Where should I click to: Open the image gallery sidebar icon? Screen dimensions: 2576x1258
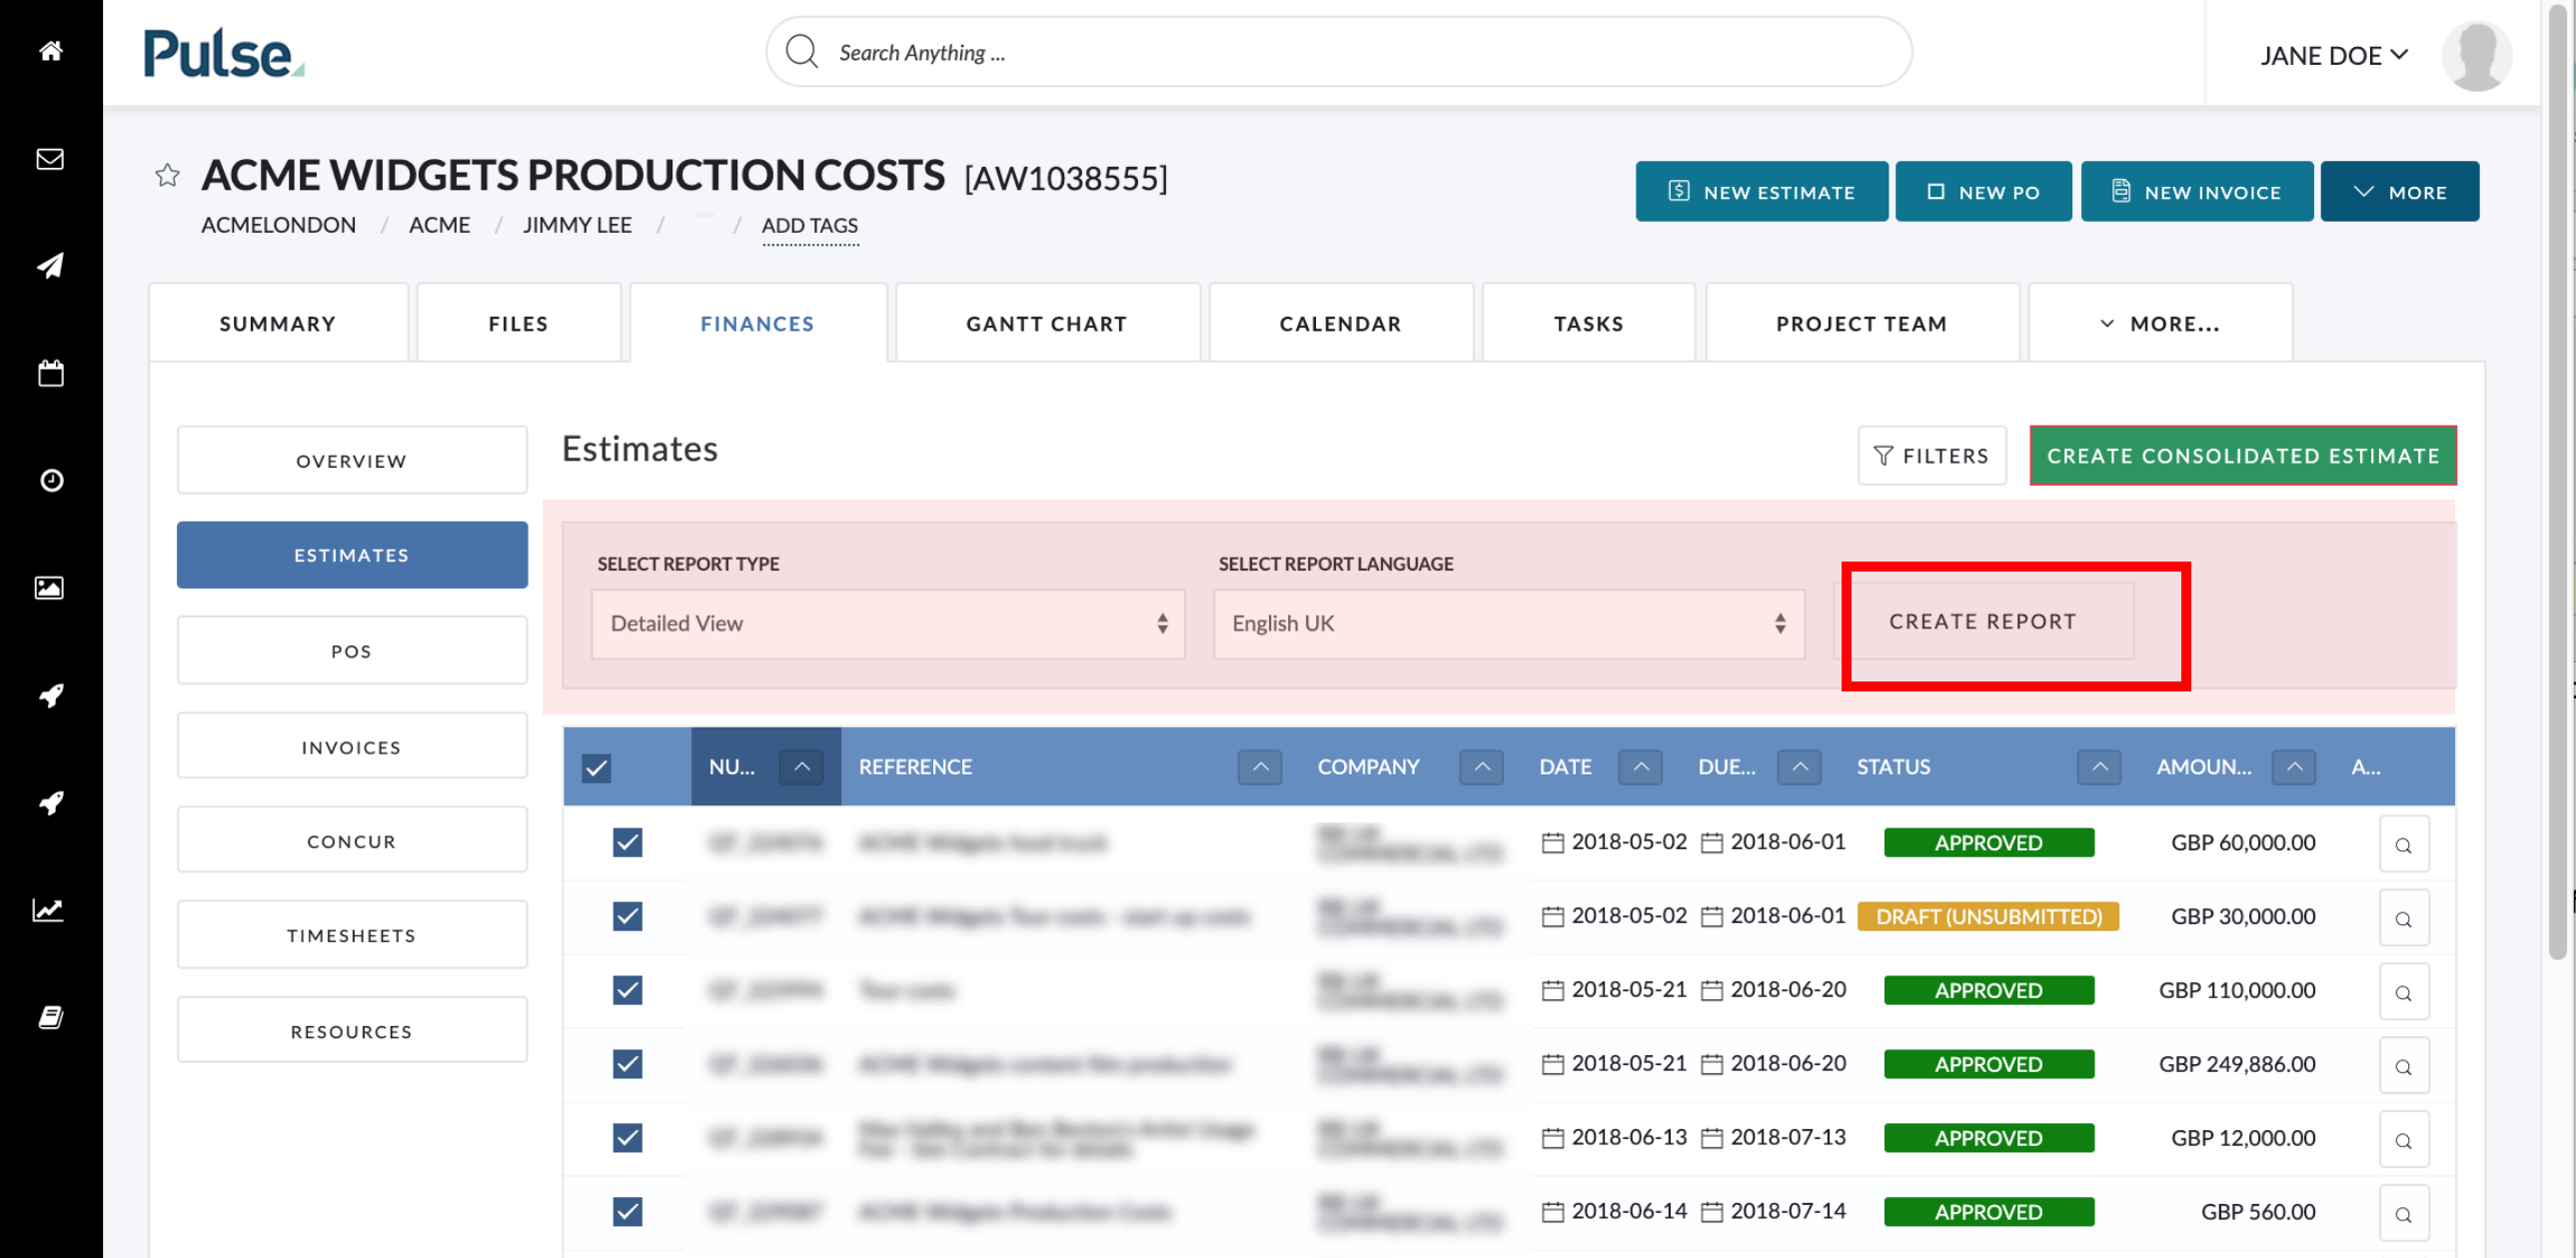(x=51, y=588)
